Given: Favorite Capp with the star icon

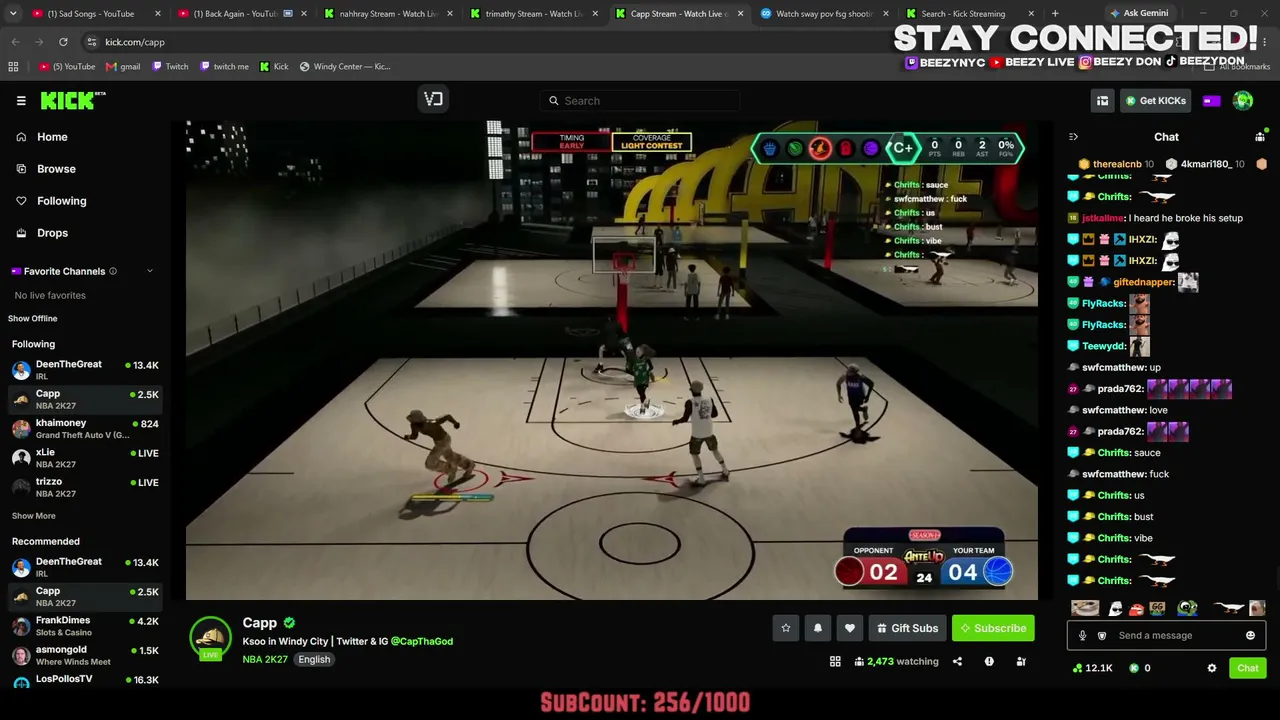Looking at the screenshot, I should 786,628.
